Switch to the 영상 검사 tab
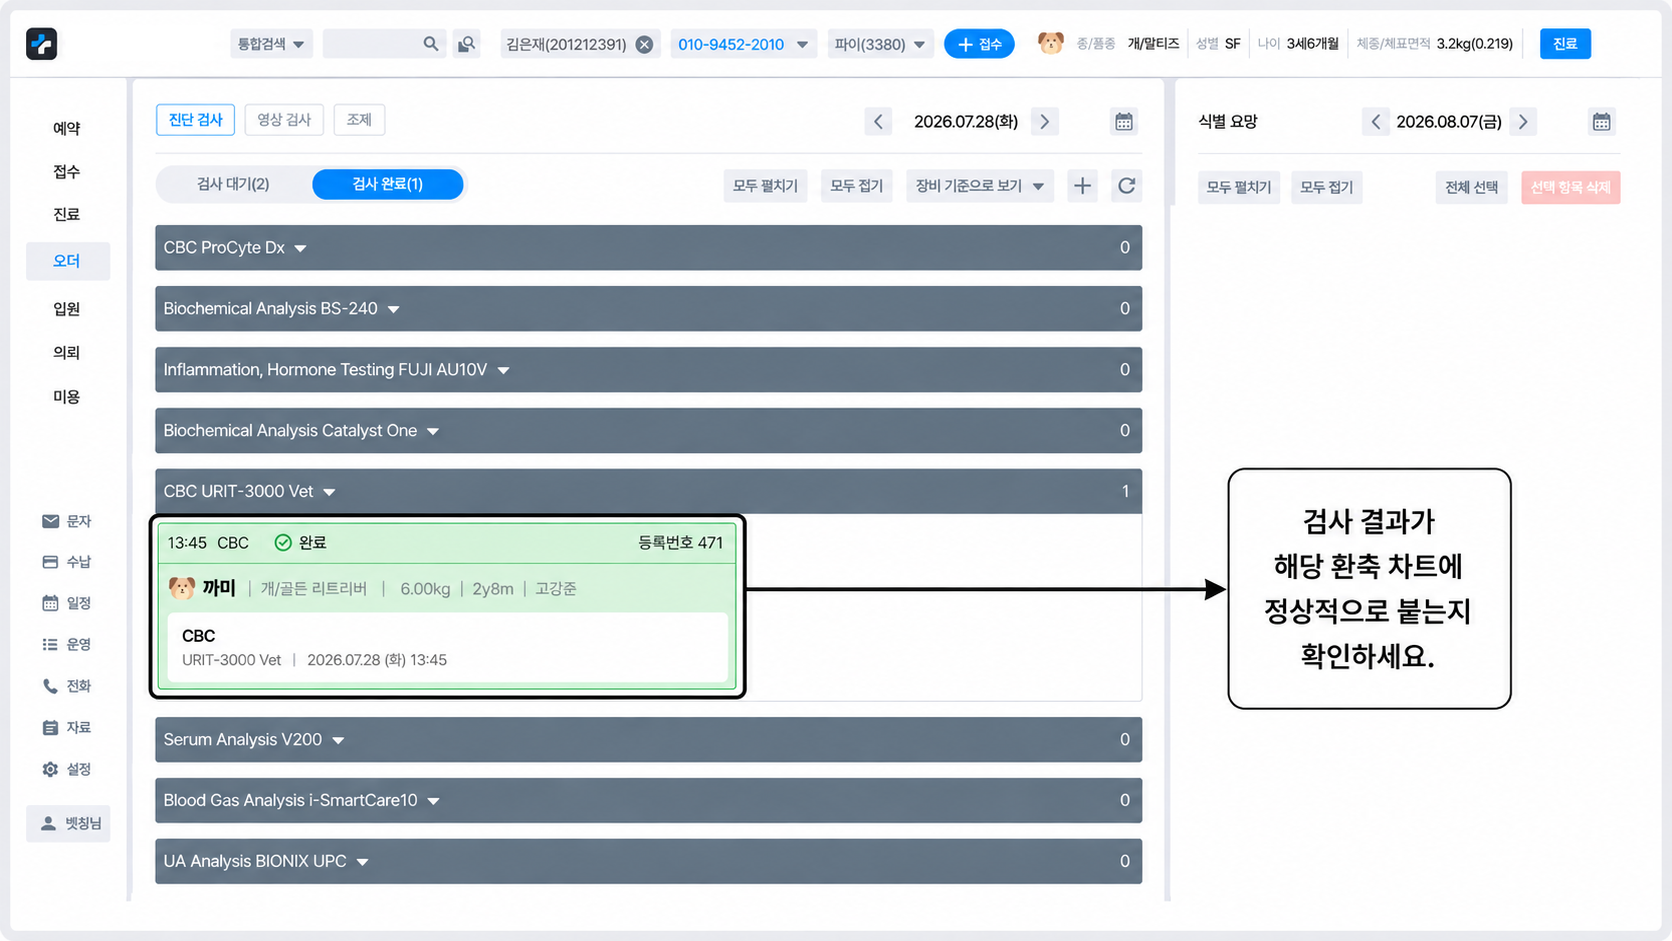 pyautogui.click(x=284, y=120)
